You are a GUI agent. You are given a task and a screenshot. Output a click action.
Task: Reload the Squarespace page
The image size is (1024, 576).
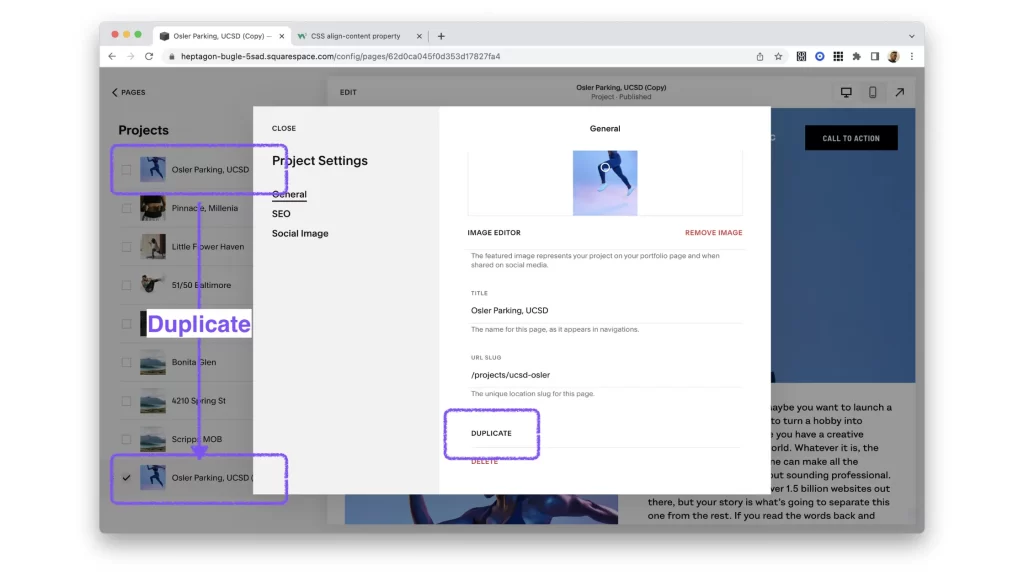click(x=149, y=56)
